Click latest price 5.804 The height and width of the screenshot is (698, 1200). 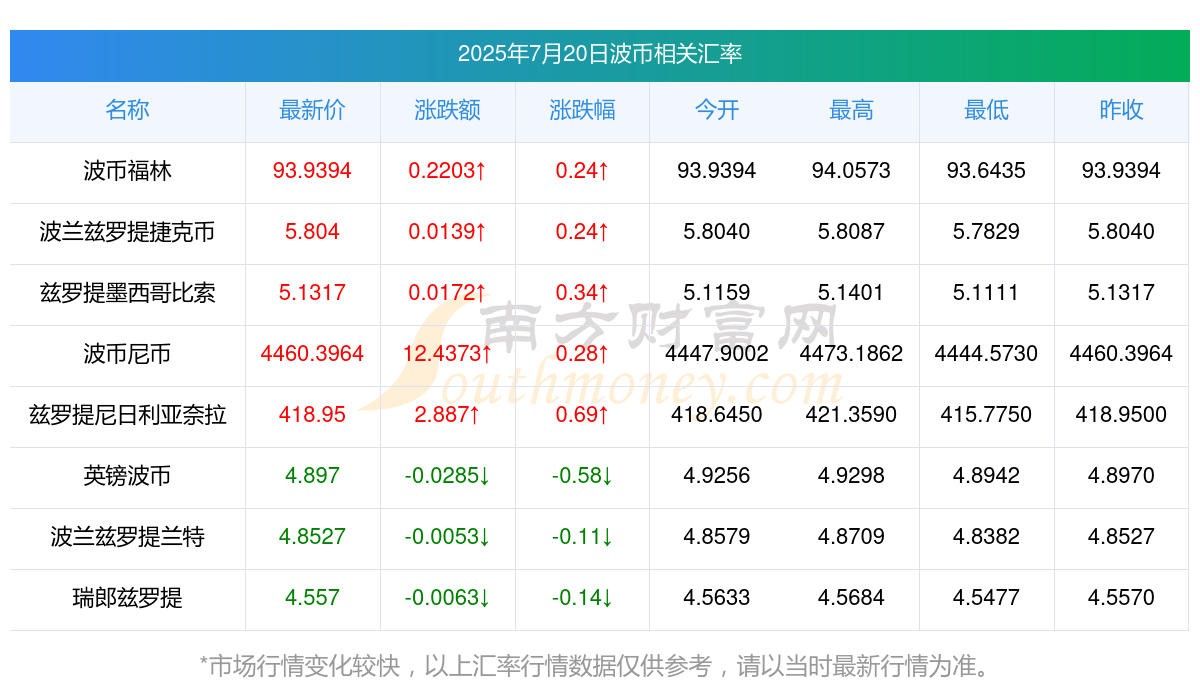point(312,232)
